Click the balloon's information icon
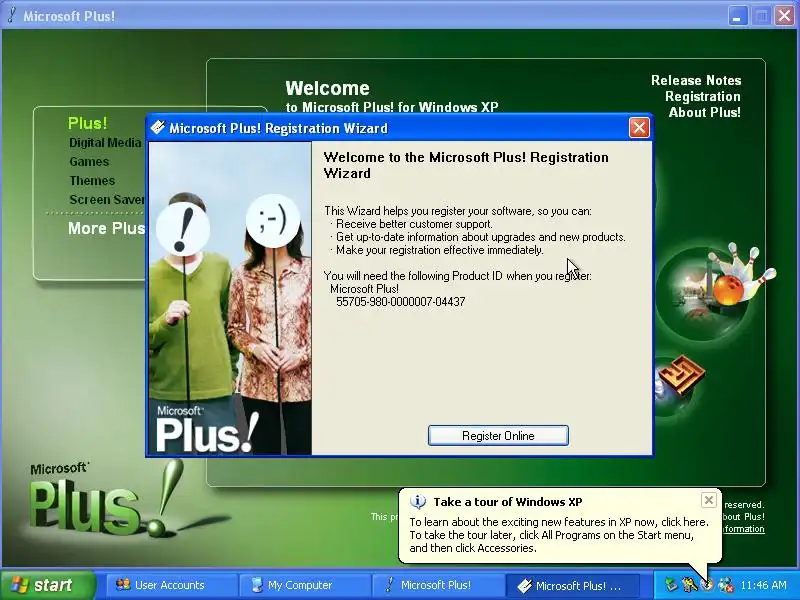The image size is (800, 600). 418,502
